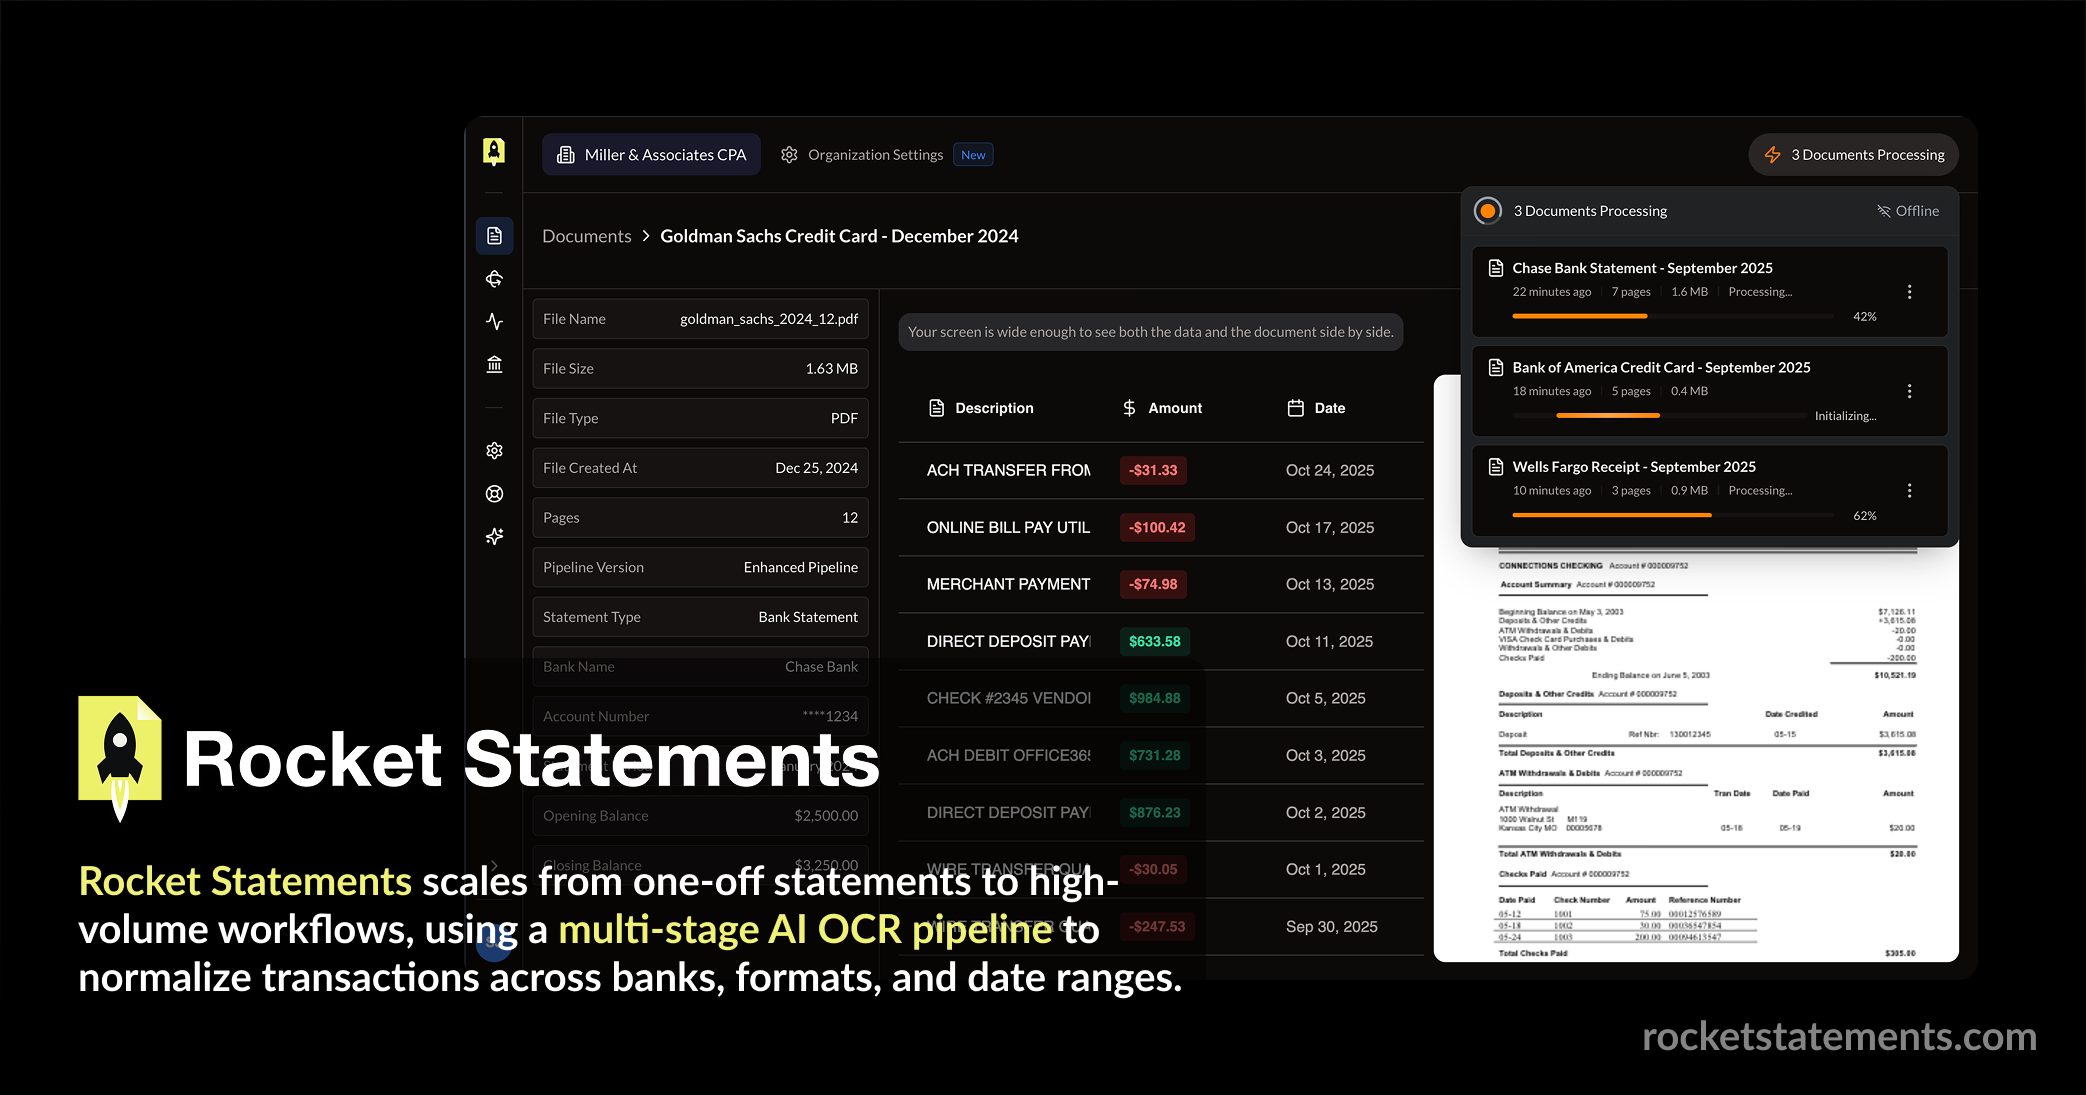Select the ACH TRANSFER FROM transaction row

(x=1161, y=470)
